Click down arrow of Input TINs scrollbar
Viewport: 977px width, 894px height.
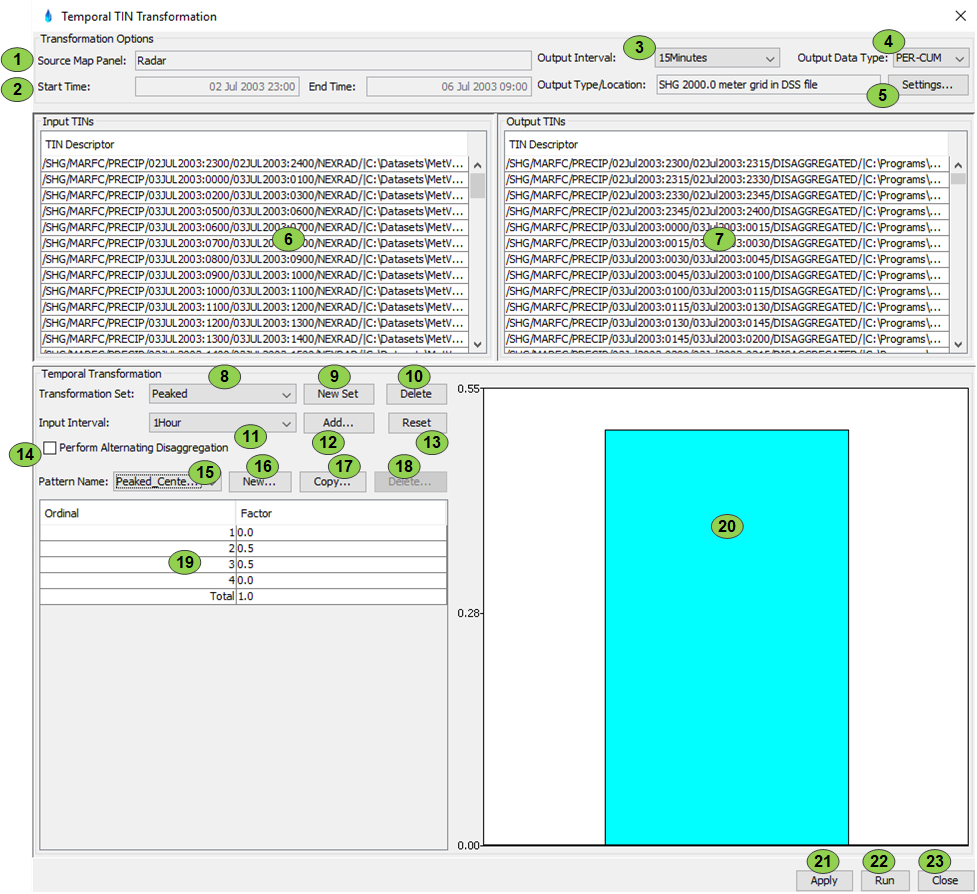pyautogui.click(x=477, y=345)
